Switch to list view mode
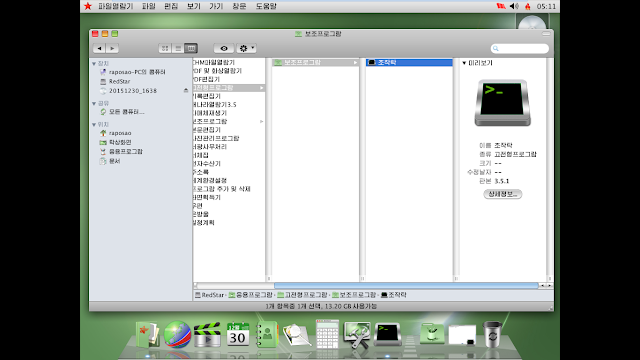The width and height of the screenshot is (640, 360). coord(178,48)
